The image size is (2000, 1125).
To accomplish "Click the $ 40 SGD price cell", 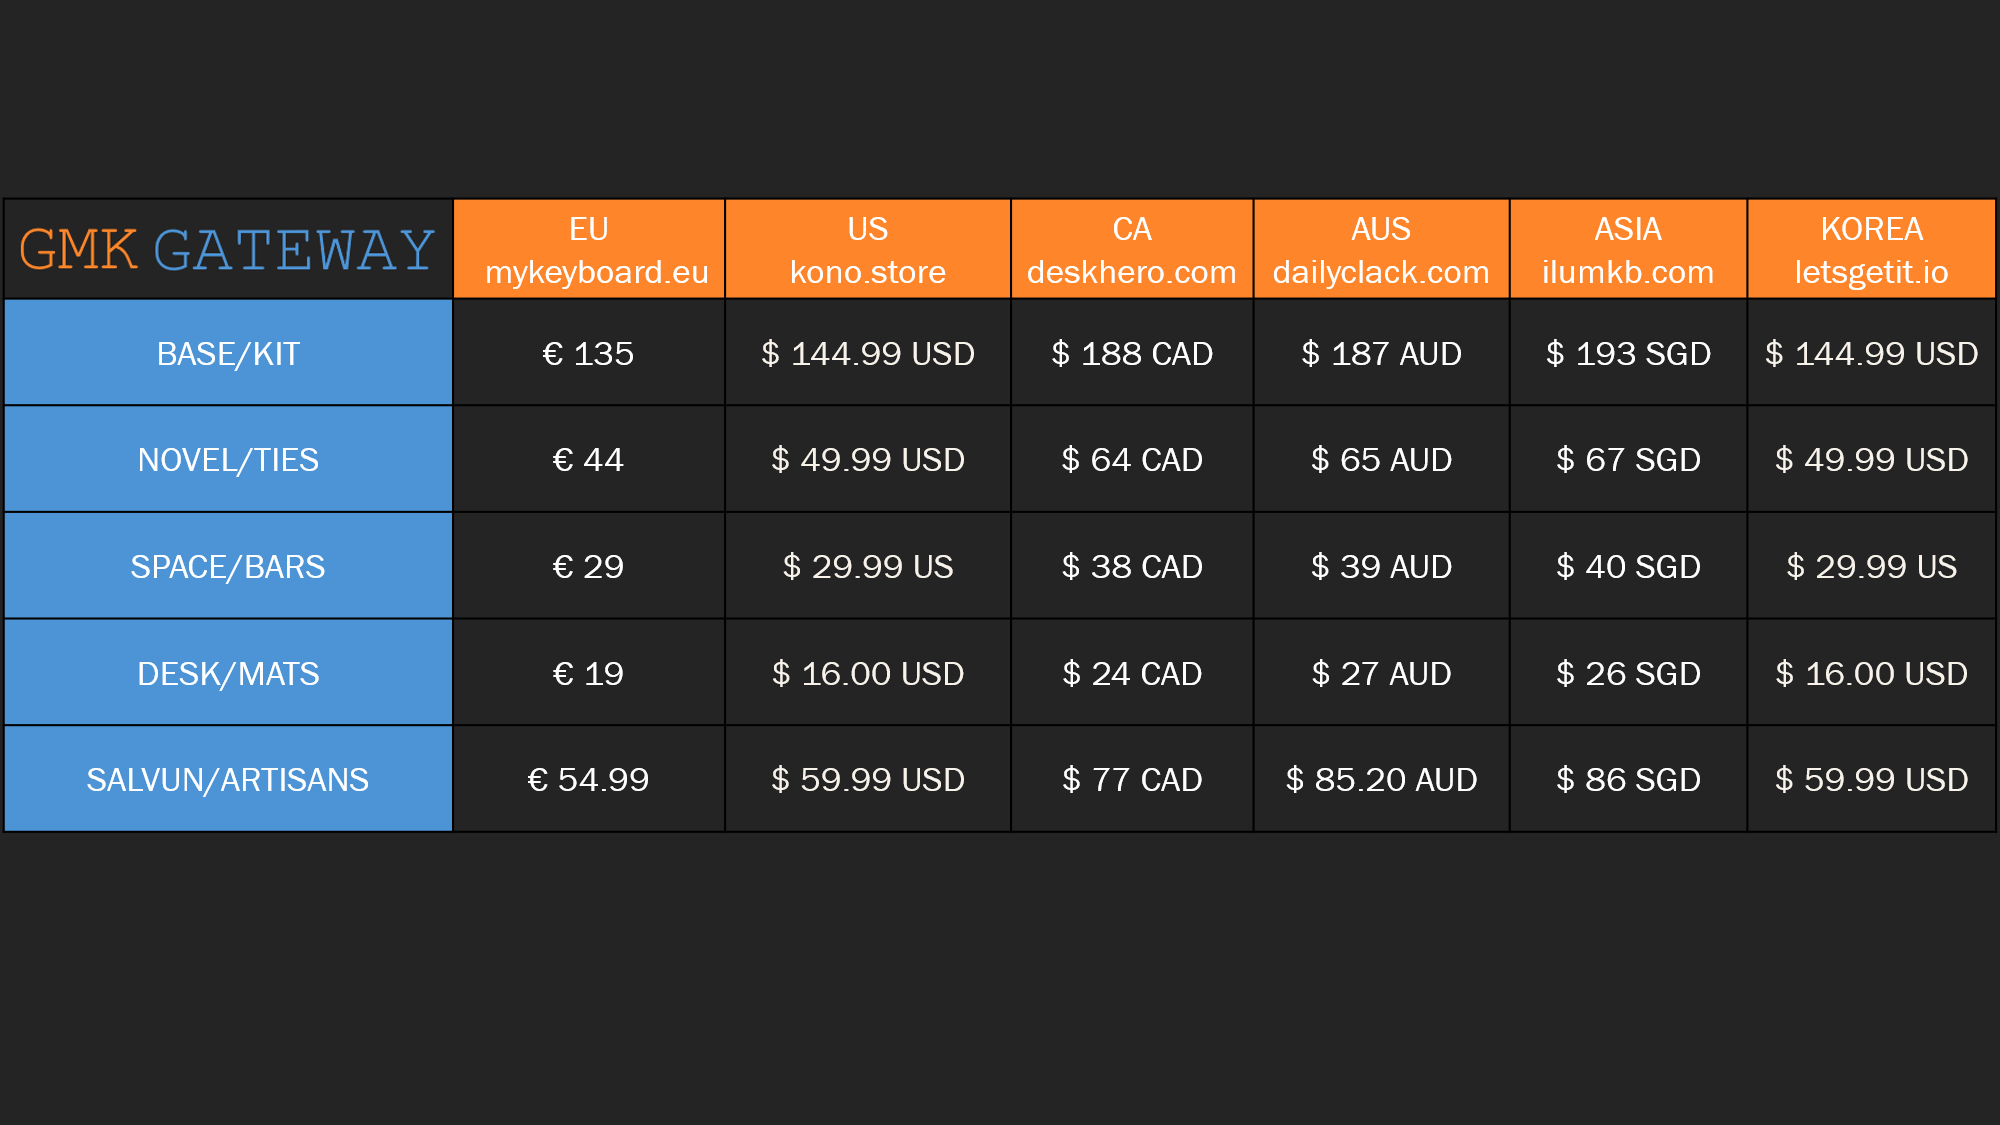I will click(x=1627, y=567).
